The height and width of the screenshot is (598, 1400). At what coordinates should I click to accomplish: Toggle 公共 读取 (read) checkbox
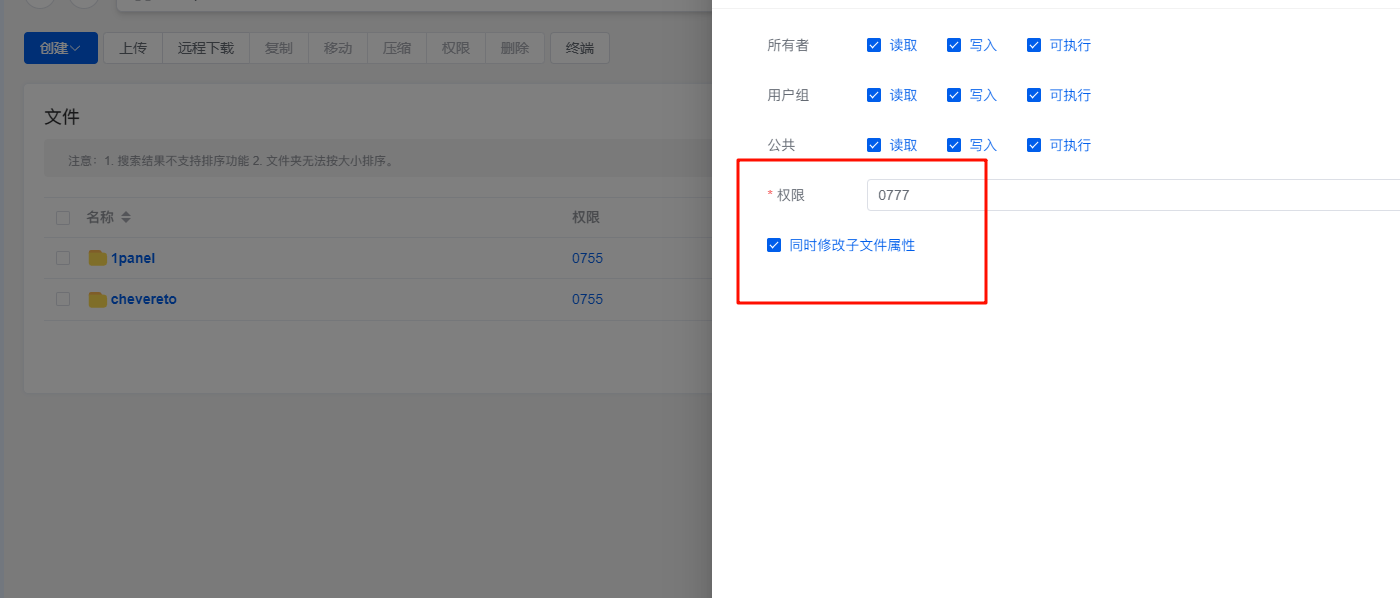tap(874, 145)
